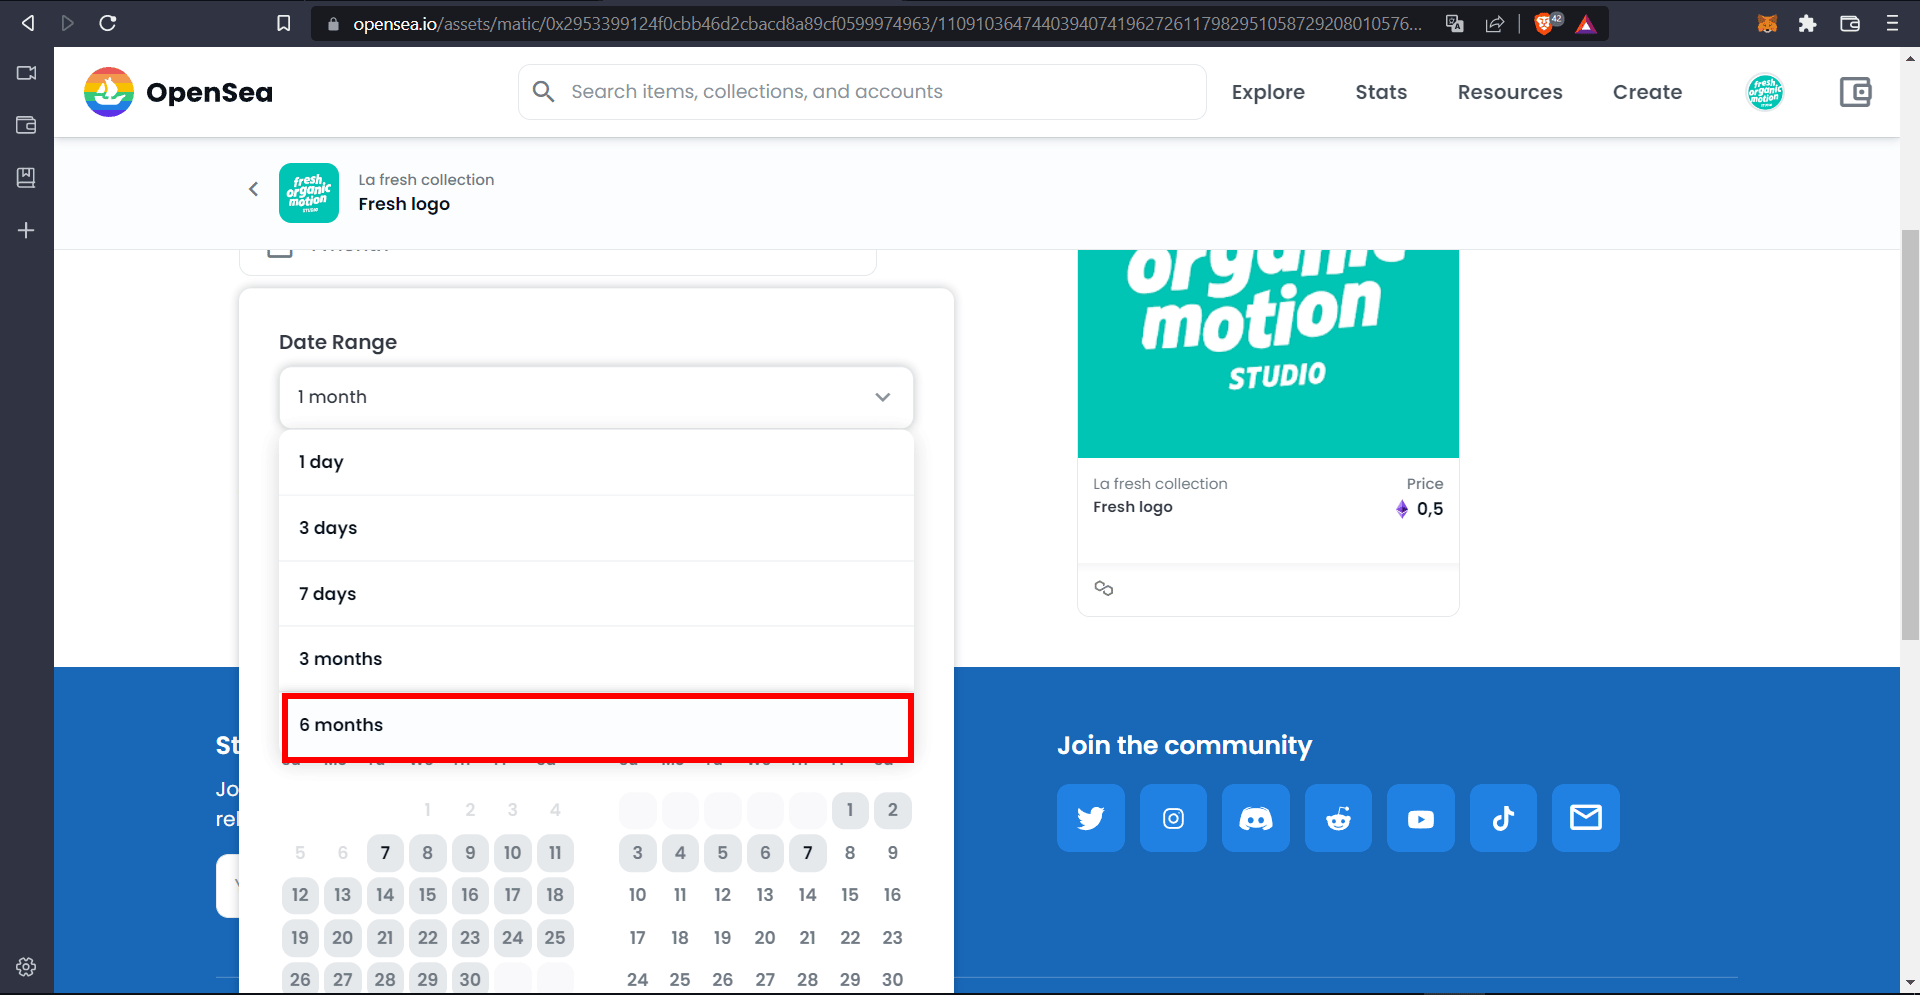Open the Create menu

tap(1647, 92)
